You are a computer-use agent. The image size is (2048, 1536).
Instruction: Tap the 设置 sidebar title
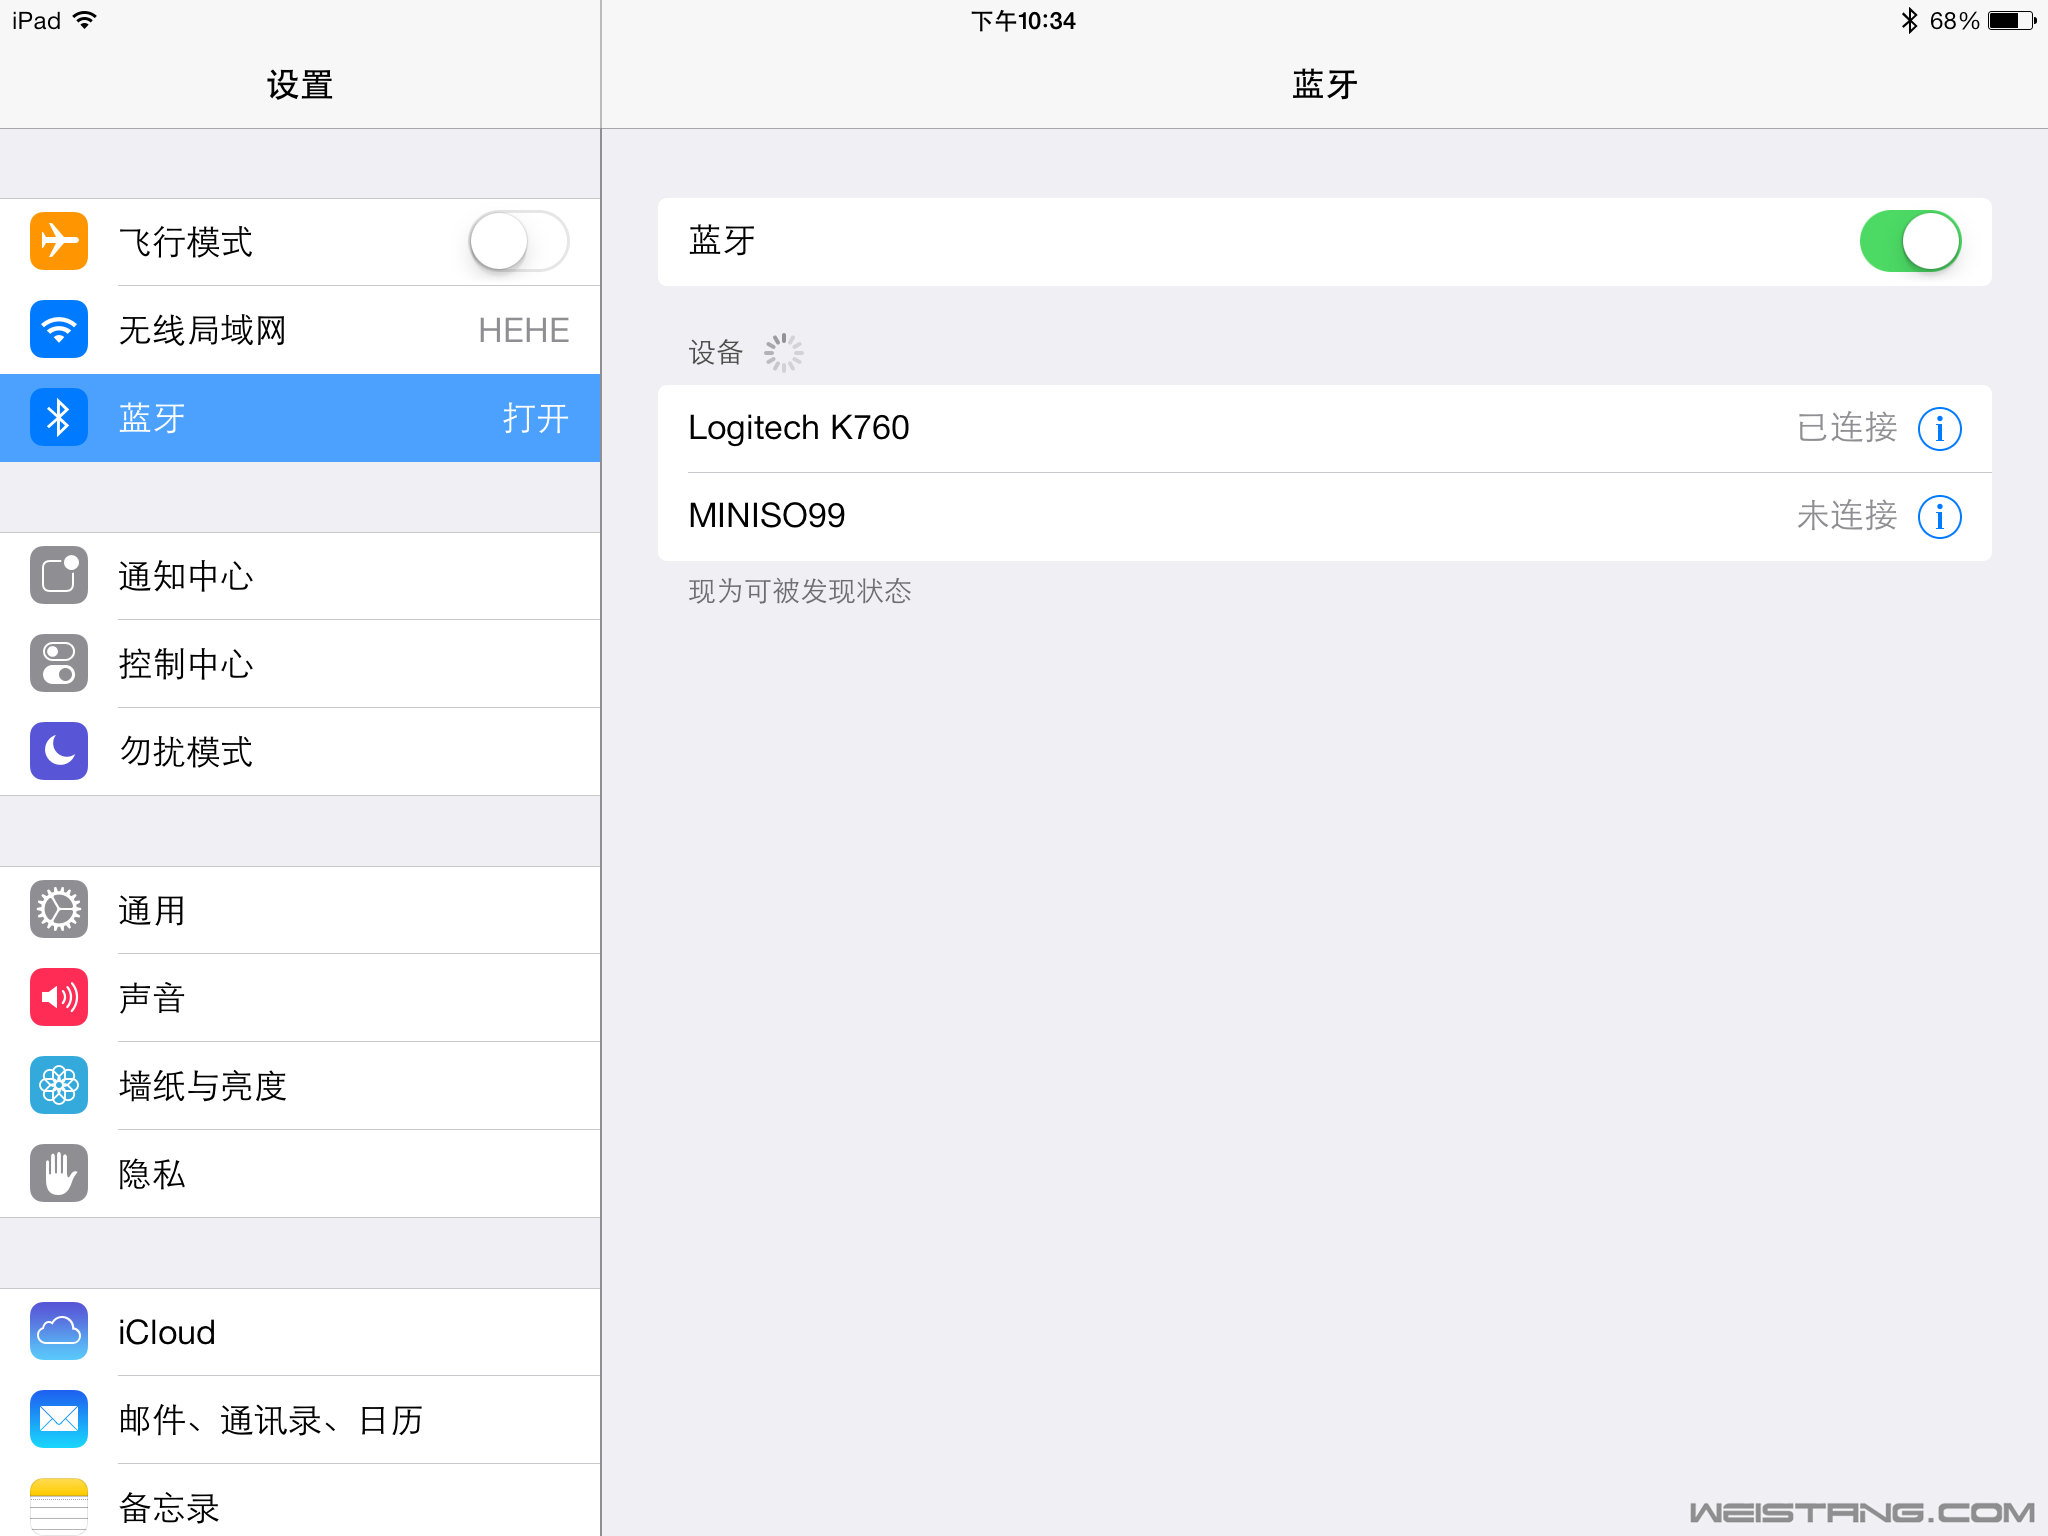(300, 85)
